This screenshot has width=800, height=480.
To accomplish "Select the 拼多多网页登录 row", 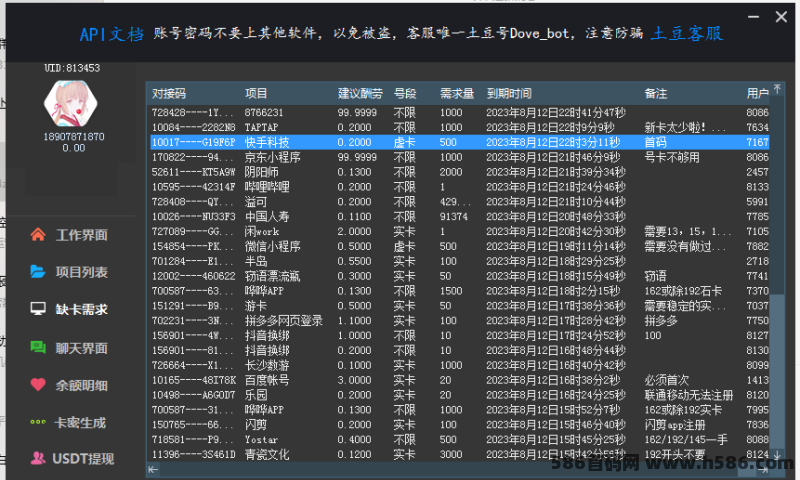I will 460,320.
